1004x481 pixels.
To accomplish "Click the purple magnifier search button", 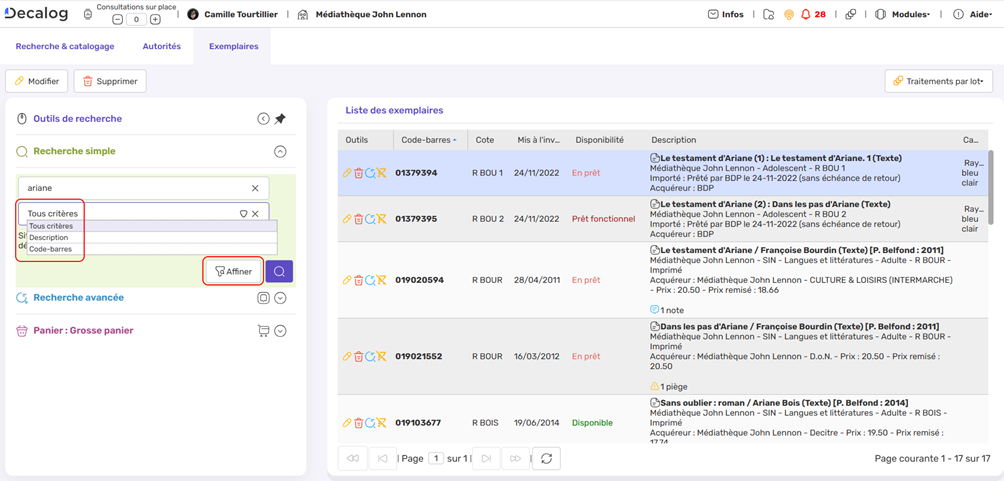I will click(279, 271).
